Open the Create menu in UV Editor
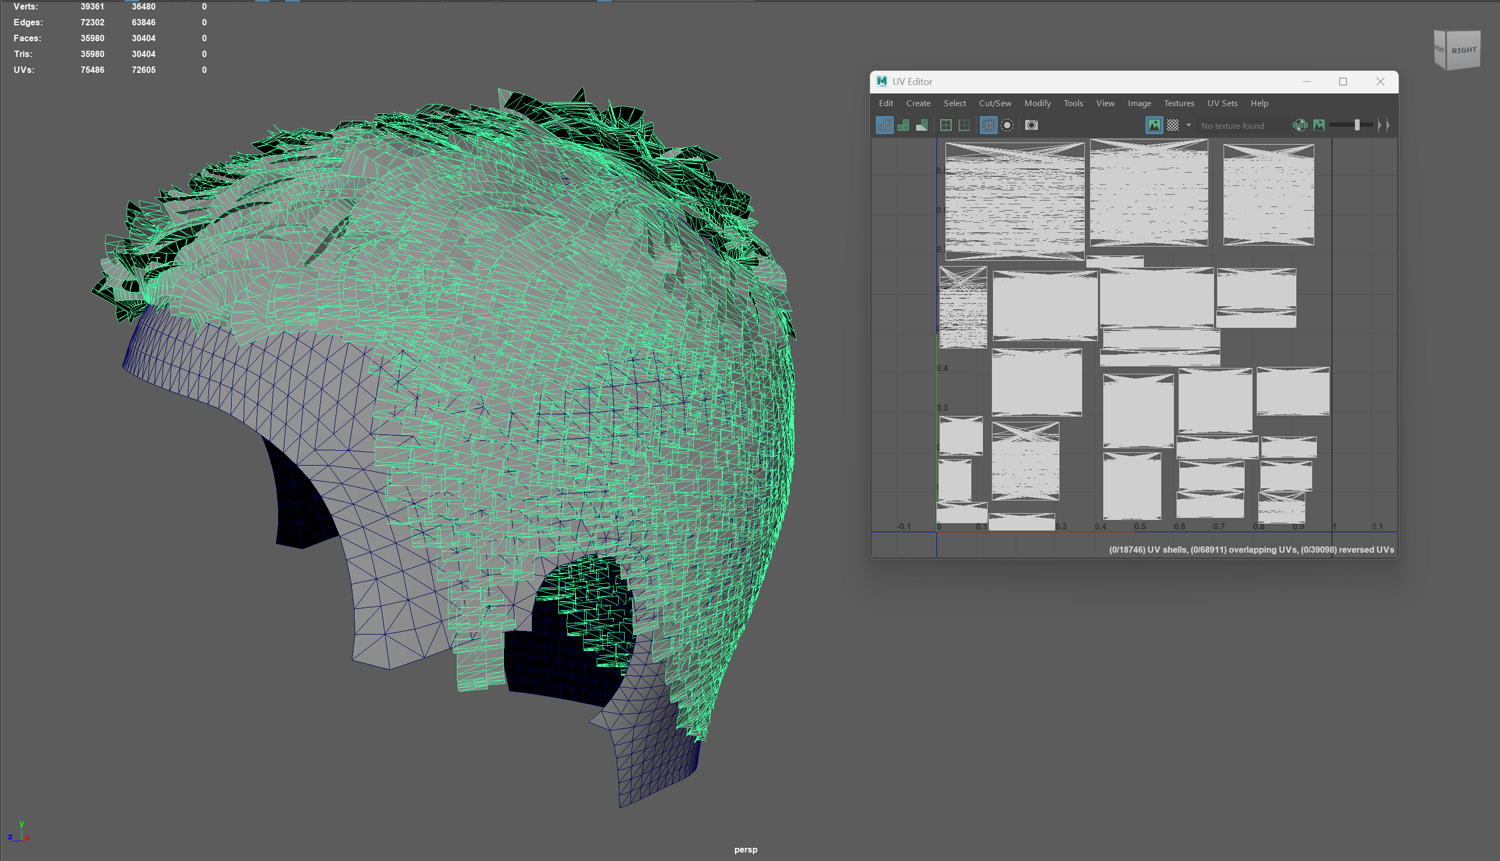This screenshot has width=1500, height=861. coord(918,103)
